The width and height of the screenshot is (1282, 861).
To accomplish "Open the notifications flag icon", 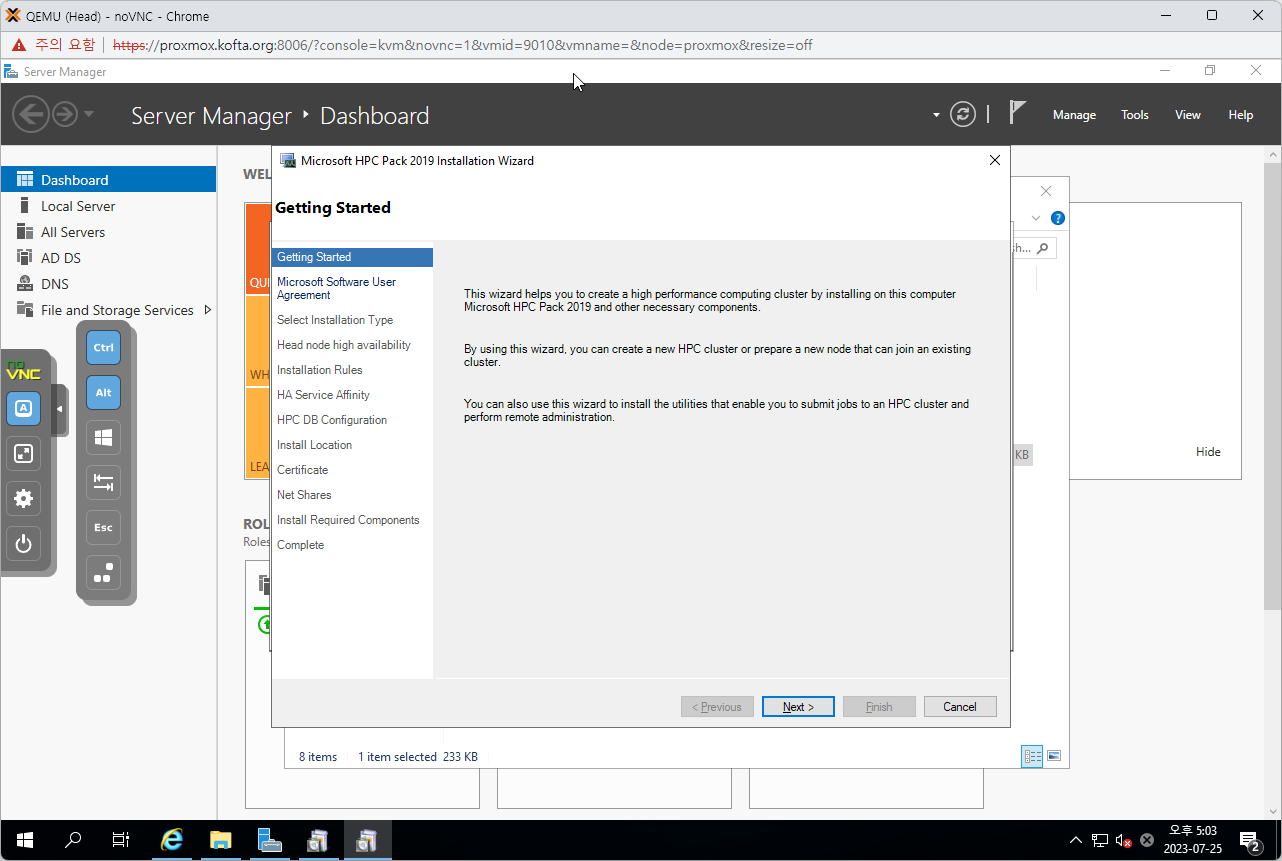I will (x=1017, y=113).
